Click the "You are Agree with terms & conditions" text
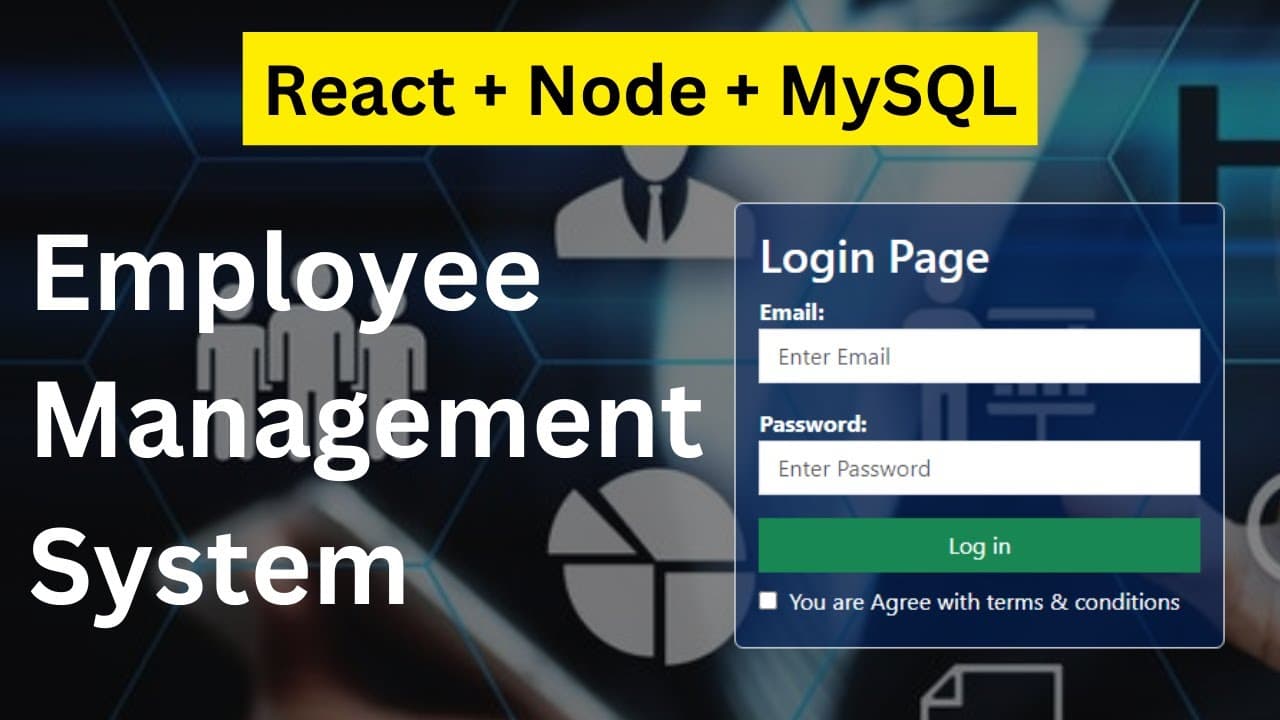The width and height of the screenshot is (1280, 720). click(x=984, y=602)
